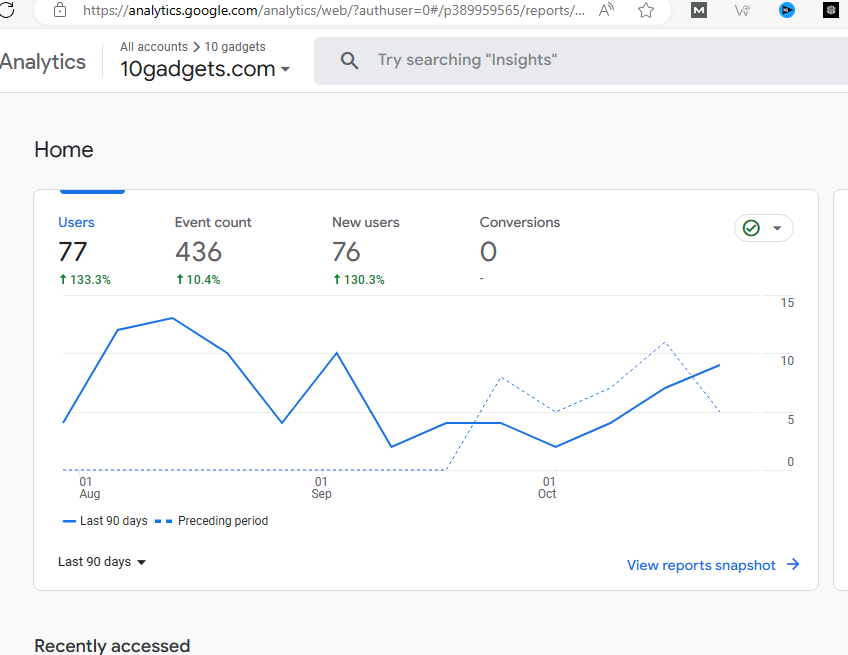Screen dimensions: 848x655
Task: Click the 01 Oct axis label
Action: [547, 487]
